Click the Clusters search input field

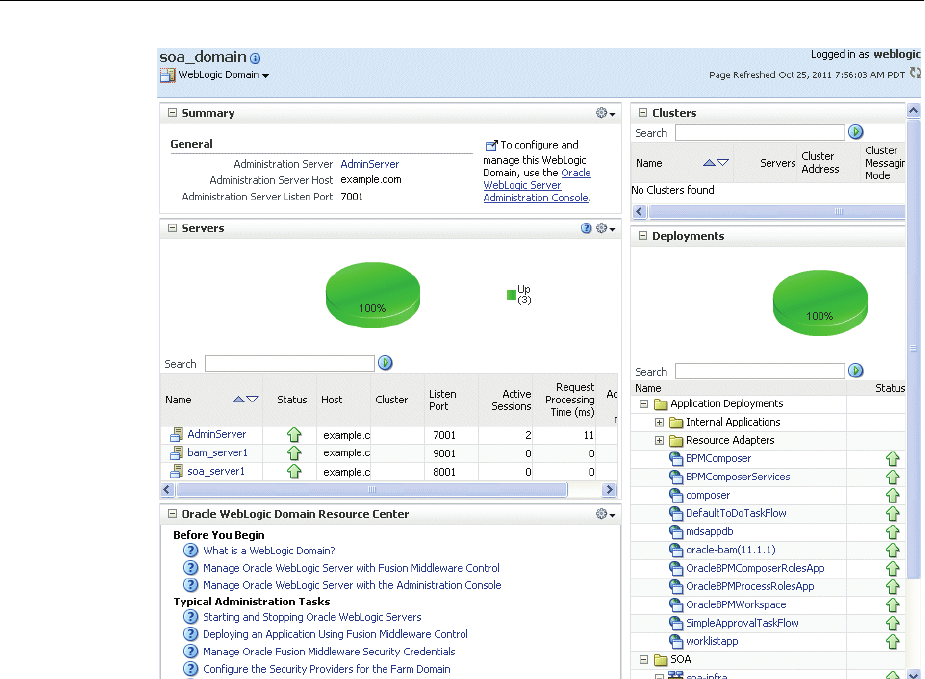point(760,132)
